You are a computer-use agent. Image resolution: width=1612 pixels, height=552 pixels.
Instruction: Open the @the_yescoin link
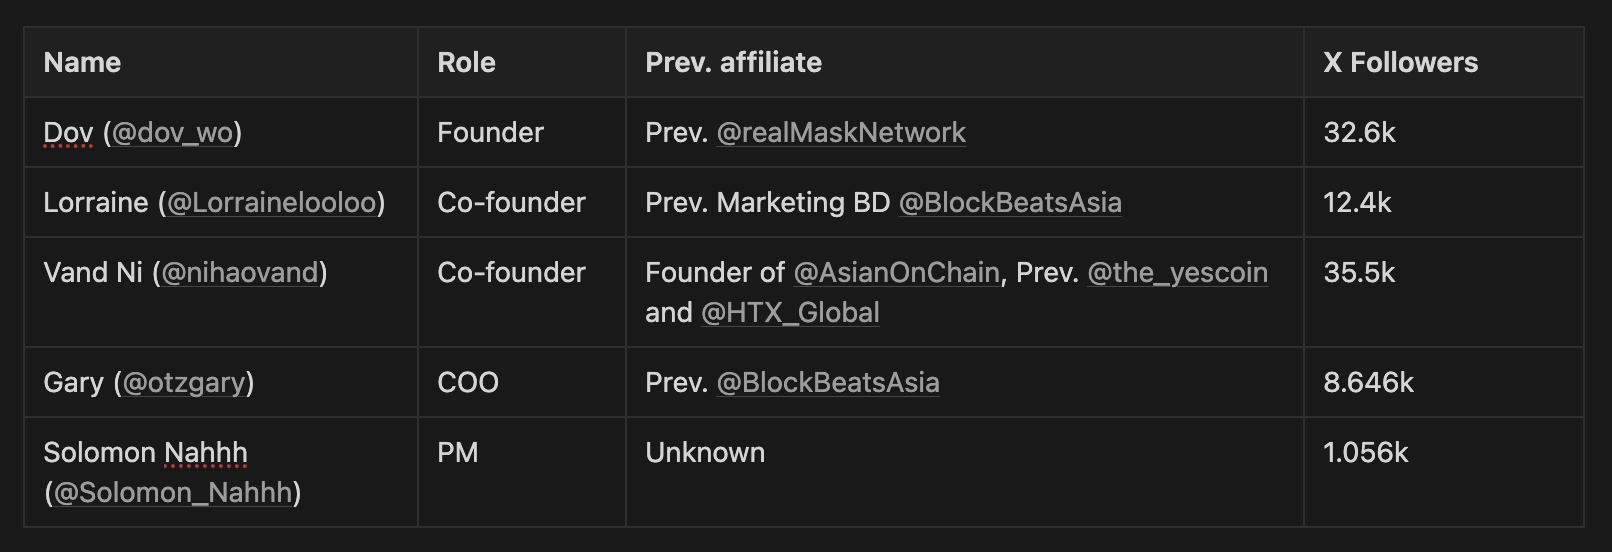1177,273
